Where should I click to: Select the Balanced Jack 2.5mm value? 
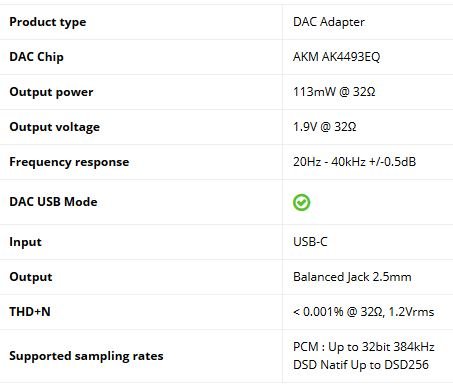(x=352, y=277)
